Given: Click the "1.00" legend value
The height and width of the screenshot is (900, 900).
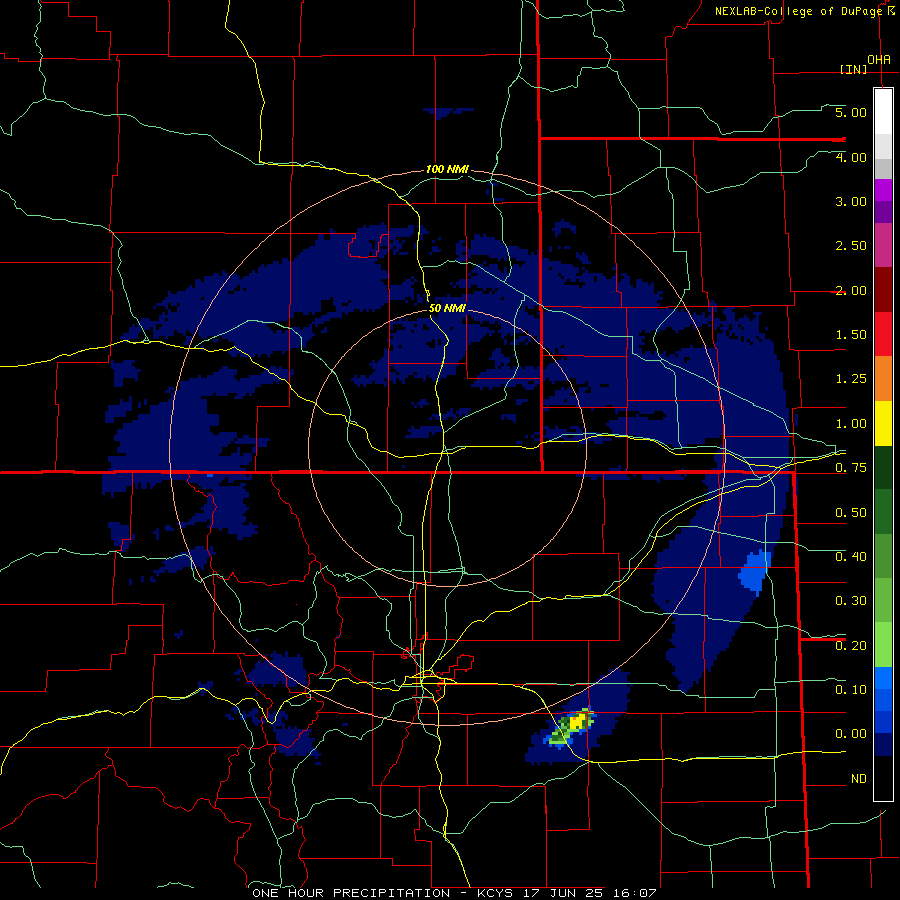Looking at the screenshot, I should [851, 424].
